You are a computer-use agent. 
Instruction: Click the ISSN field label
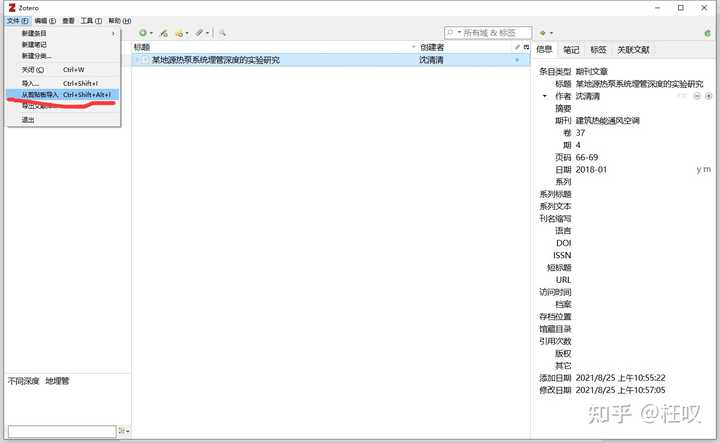[x=562, y=255]
